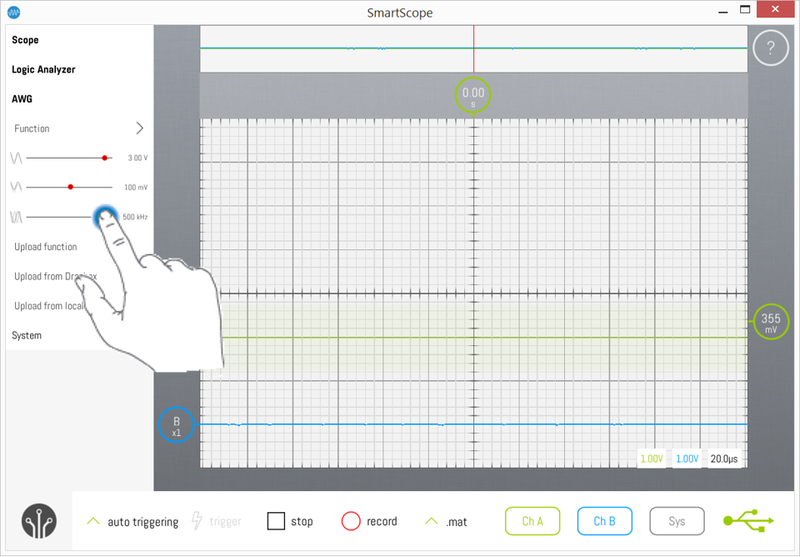Image resolution: width=800 pixels, height=557 pixels.
Task: Open the auto triggering mode selector
Action: (132, 521)
